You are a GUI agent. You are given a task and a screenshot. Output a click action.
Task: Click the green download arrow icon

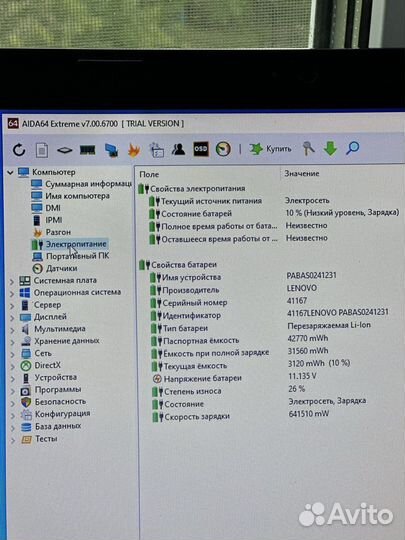[330, 149]
